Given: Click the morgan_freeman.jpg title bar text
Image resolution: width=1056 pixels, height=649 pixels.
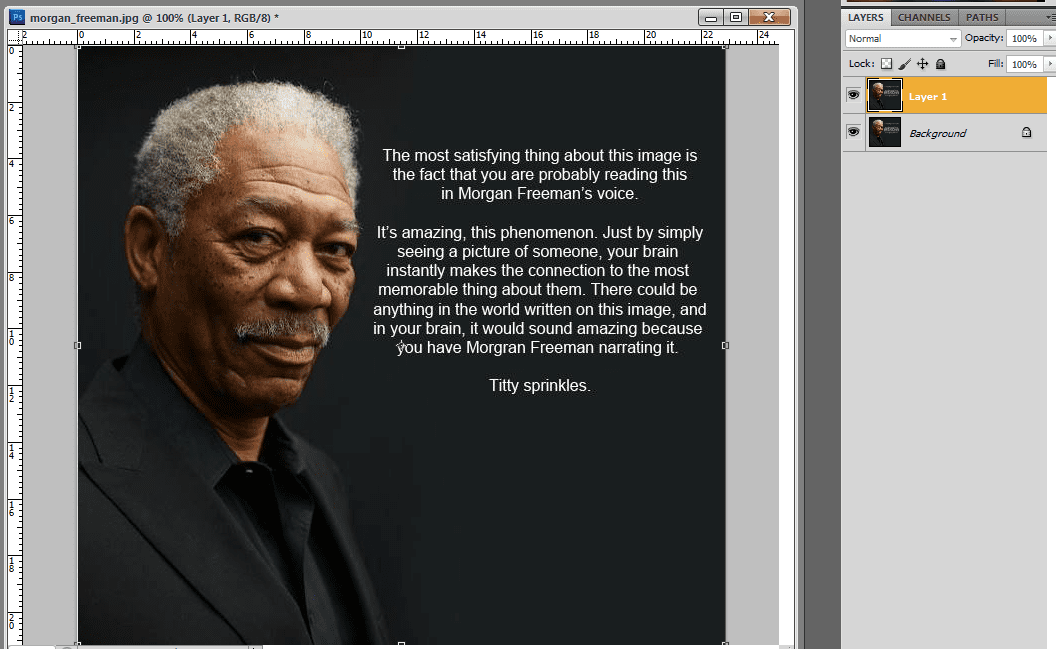Looking at the screenshot, I should point(154,18).
